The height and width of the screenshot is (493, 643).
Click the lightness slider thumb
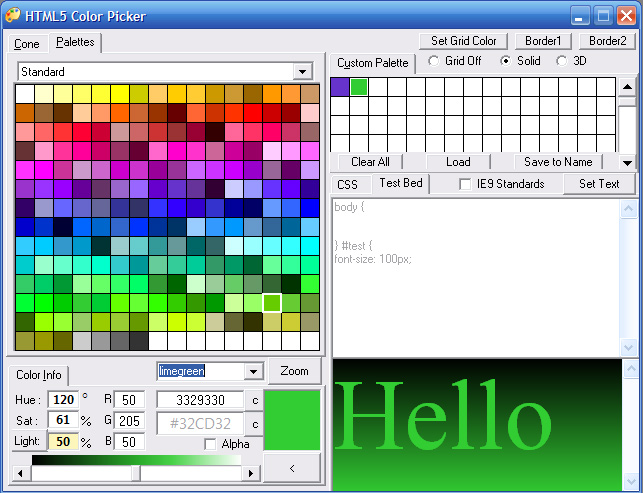point(136,473)
